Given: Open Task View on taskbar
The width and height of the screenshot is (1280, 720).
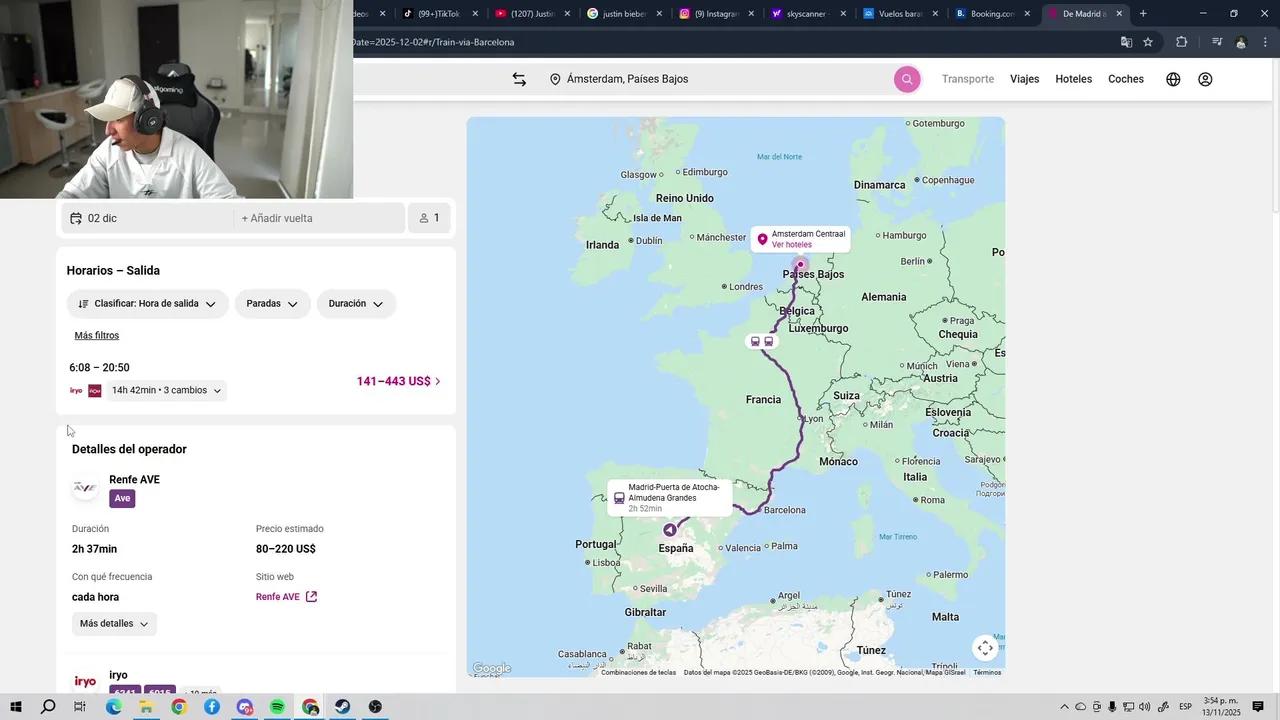Looking at the screenshot, I should tap(80, 707).
